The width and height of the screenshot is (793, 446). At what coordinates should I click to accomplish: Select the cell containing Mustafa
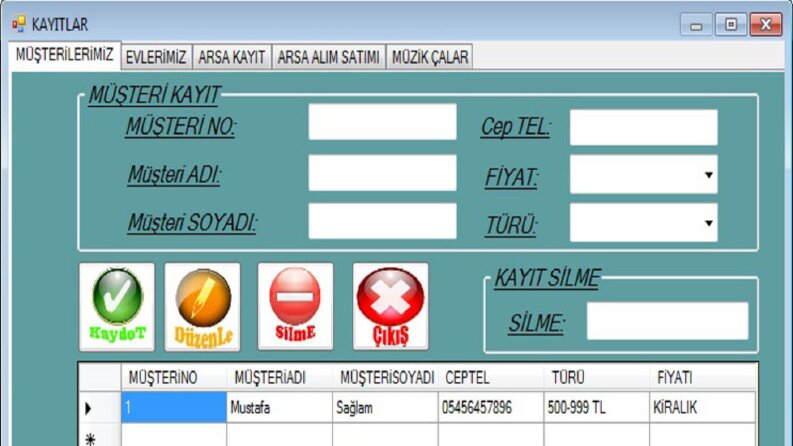[x=280, y=407]
